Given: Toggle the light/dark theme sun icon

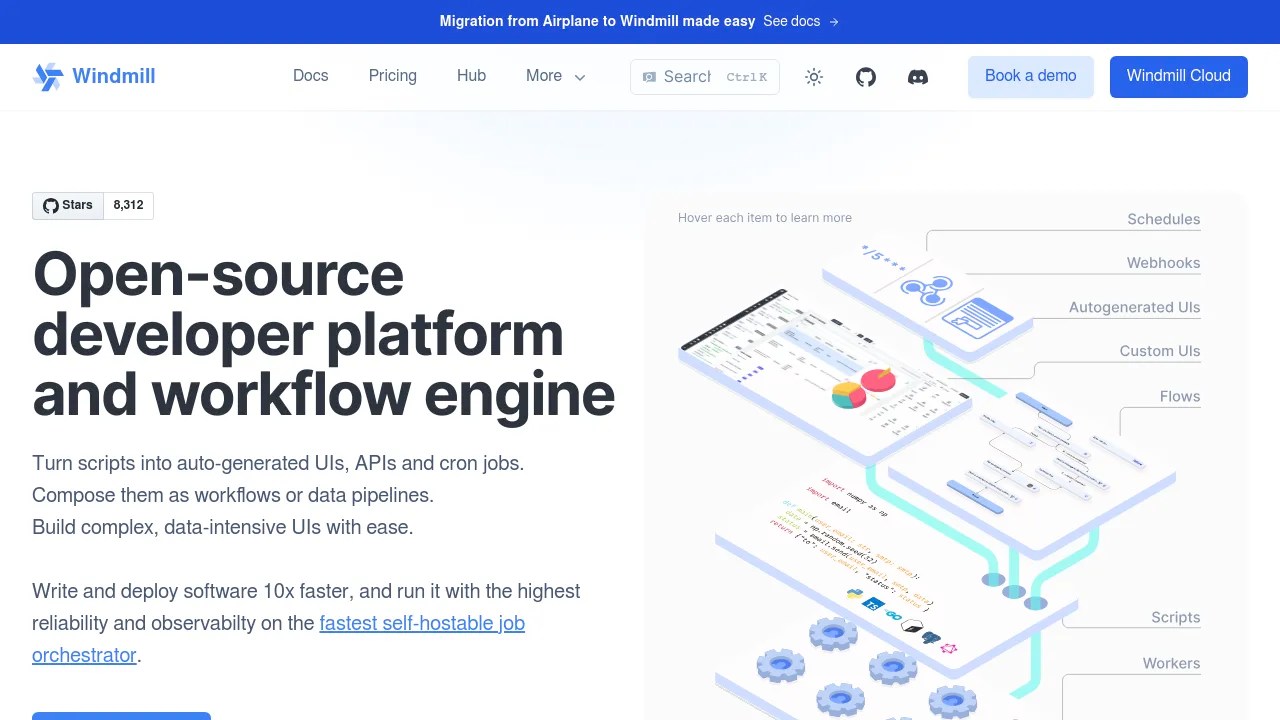Looking at the screenshot, I should pos(813,76).
